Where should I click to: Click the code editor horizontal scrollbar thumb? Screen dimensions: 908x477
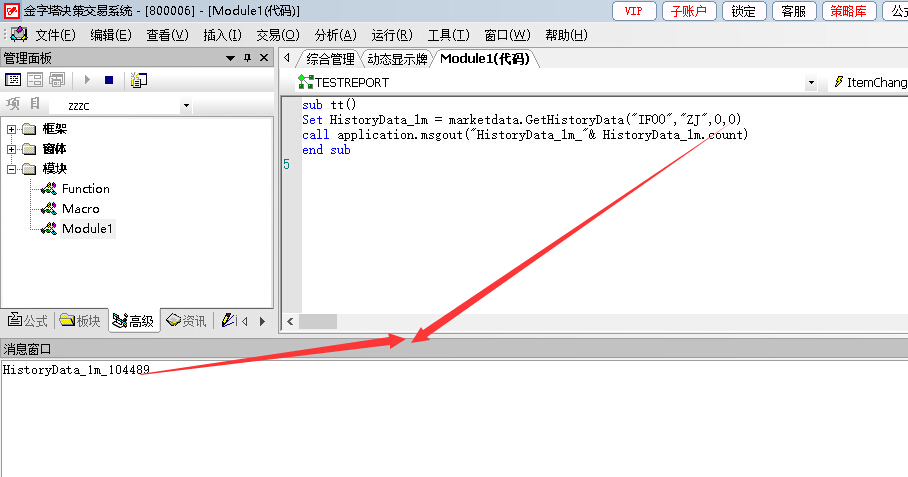tap(318, 321)
